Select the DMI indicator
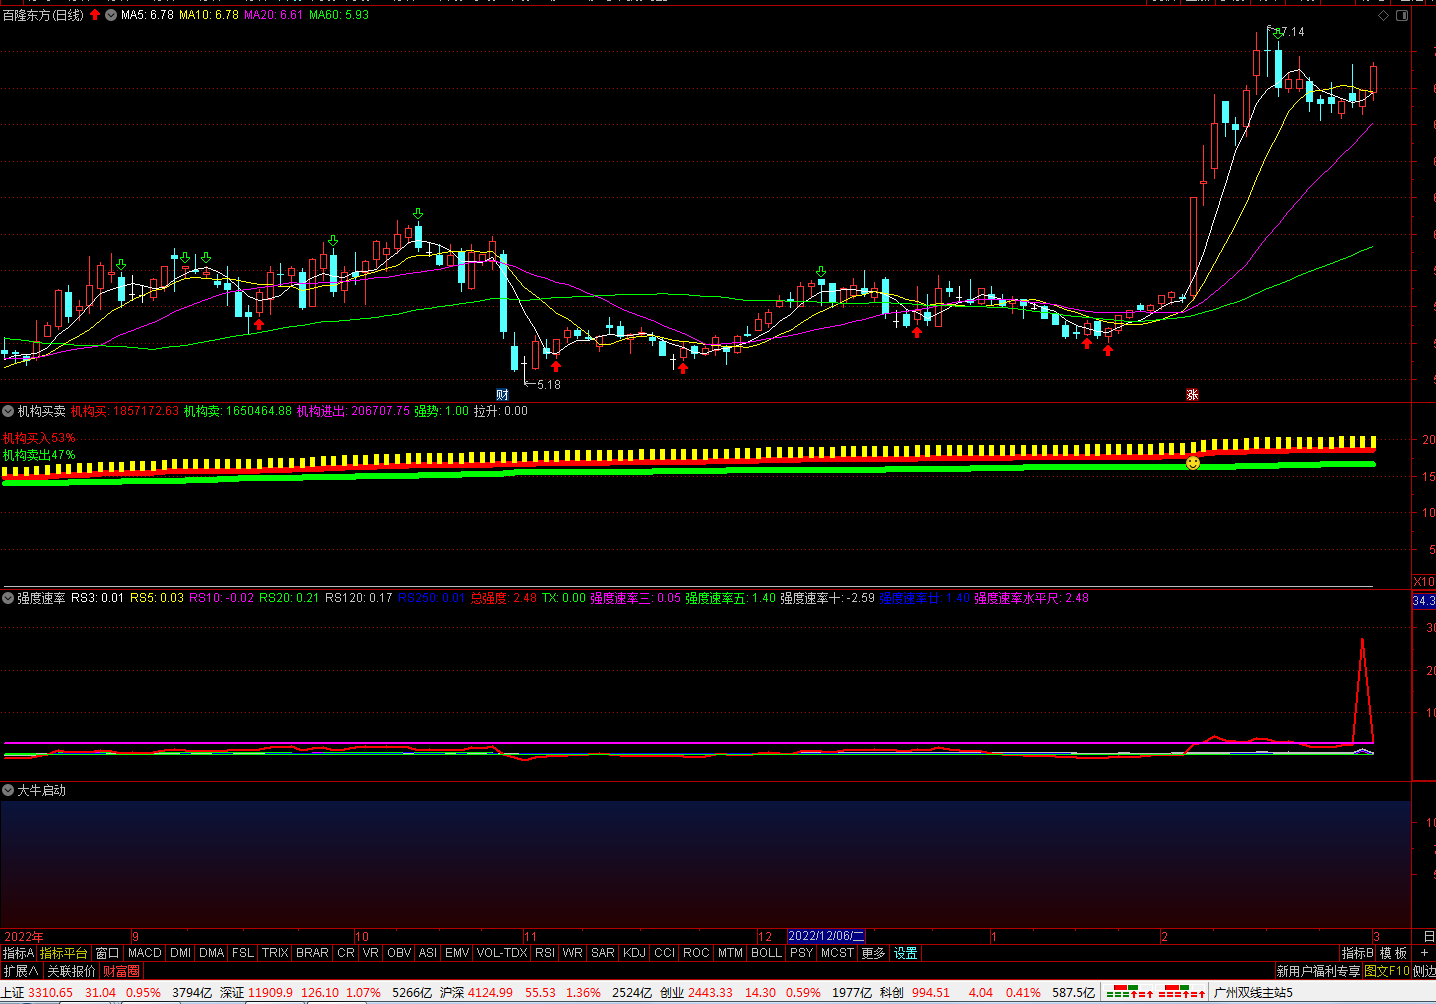The height and width of the screenshot is (1004, 1436). pyautogui.click(x=180, y=953)
